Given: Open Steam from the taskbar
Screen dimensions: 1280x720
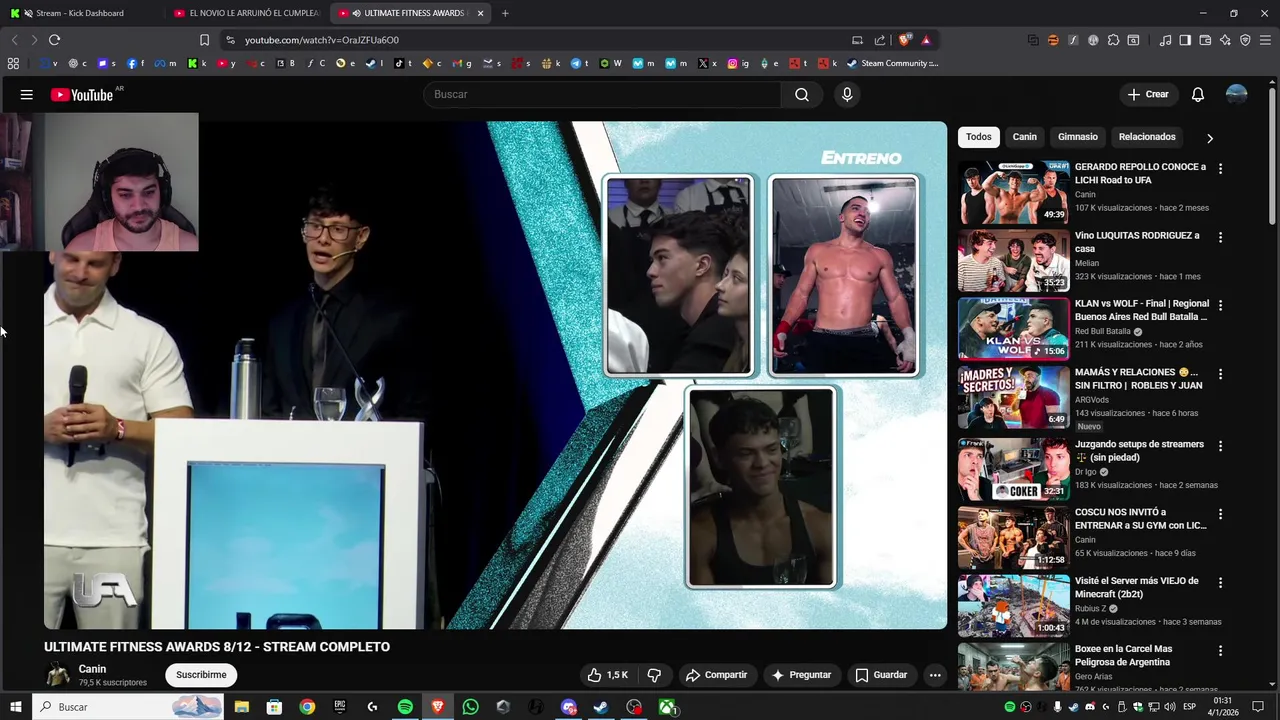Looking at the screenshot, I should pyautogui.click(x=601, y=707).
